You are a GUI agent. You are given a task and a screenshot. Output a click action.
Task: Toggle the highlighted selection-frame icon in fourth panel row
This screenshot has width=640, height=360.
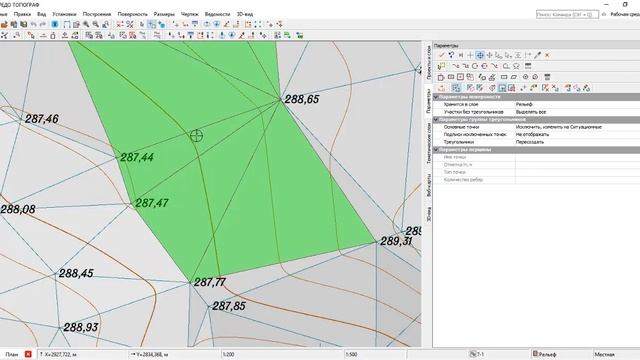coord(502,88)
